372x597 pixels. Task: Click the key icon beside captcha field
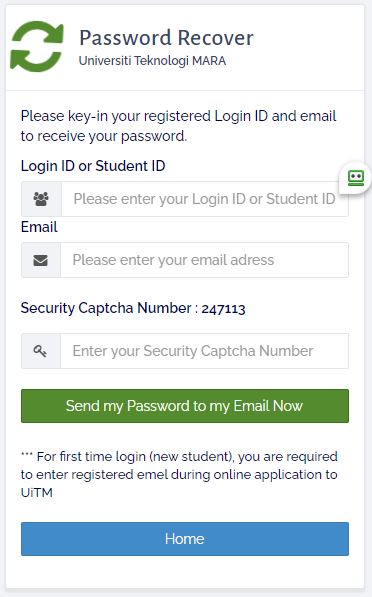(x=40, y=351)
